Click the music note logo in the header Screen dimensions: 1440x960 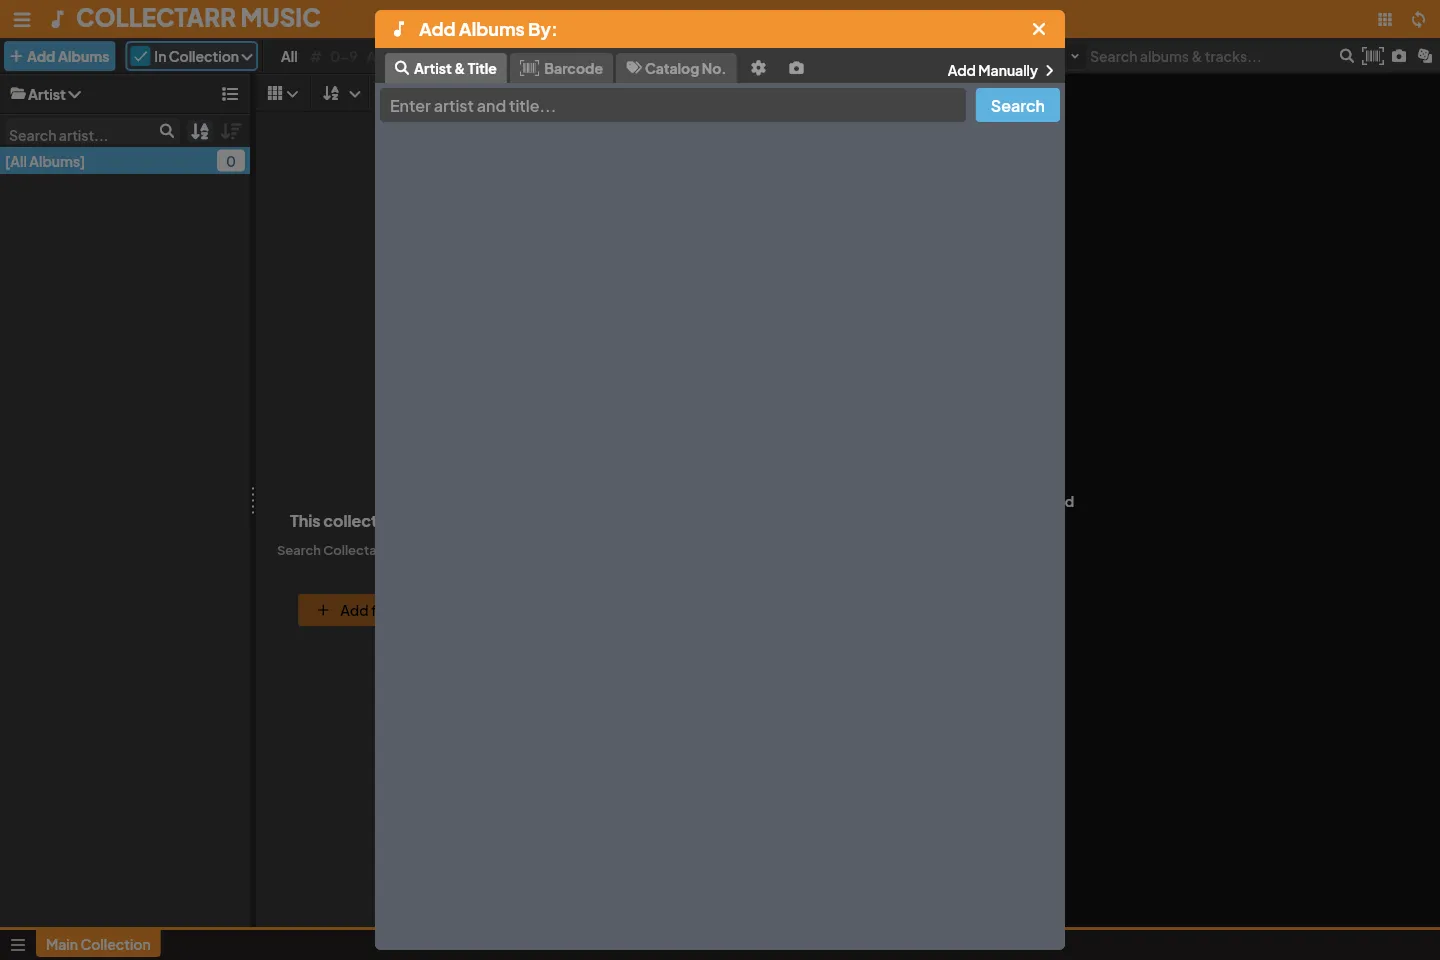pyautogui.click(x=58, y=19)
